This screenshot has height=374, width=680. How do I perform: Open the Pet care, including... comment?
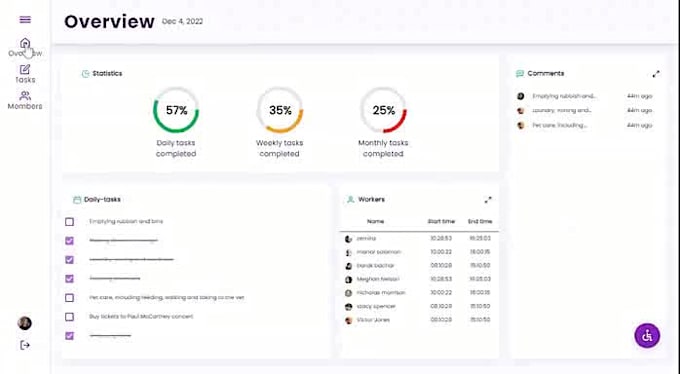(x=559, y=125)
